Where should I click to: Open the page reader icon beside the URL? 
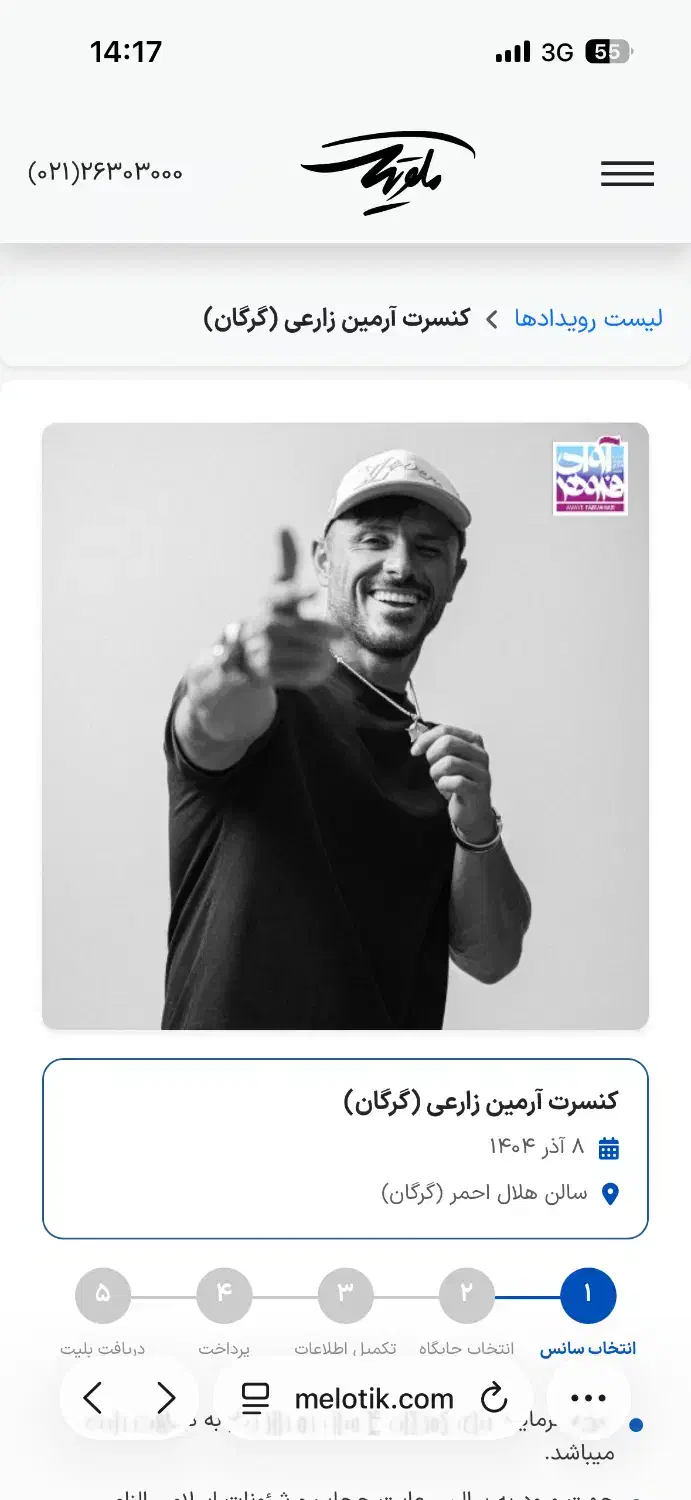click(x=256, y=1398)
